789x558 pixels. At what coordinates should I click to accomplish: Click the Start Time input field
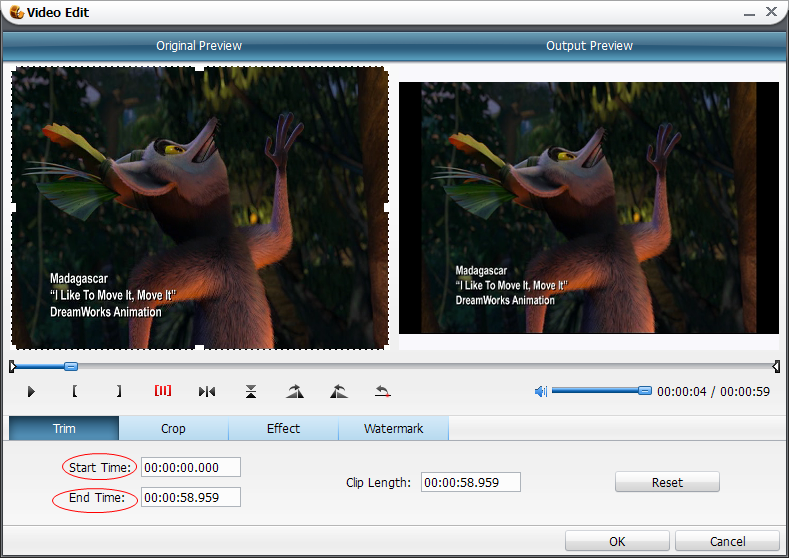click(191, 467)
